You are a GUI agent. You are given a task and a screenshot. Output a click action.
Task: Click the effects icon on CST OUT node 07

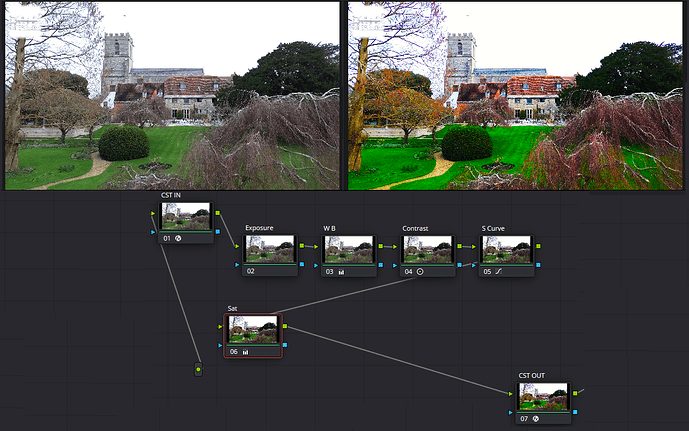point(537,418)
